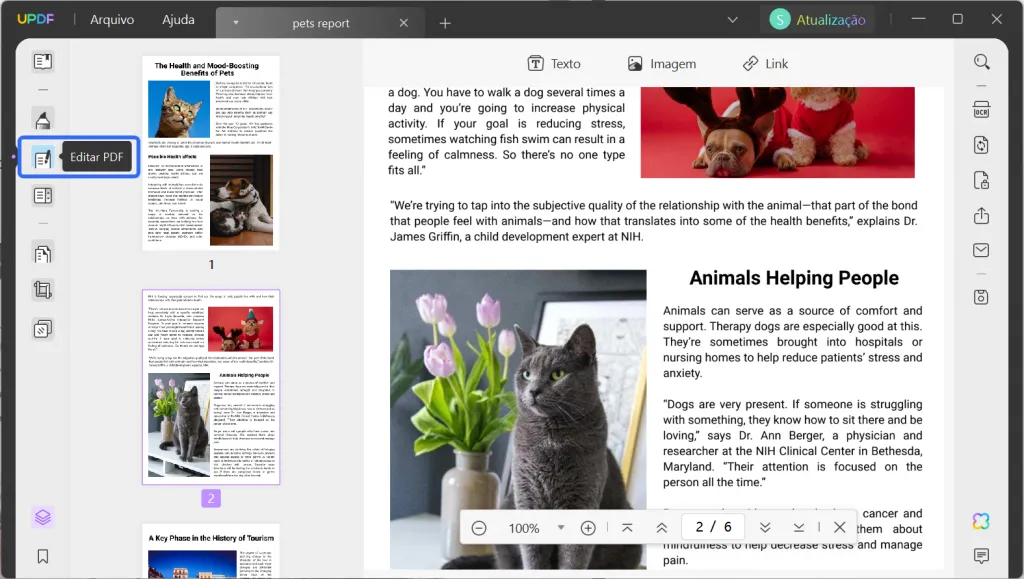Image resolution: width=1024 pixels, height=579 pixels.
Task: Open the Protect PDF lock icon
Action: click(981, 181)
